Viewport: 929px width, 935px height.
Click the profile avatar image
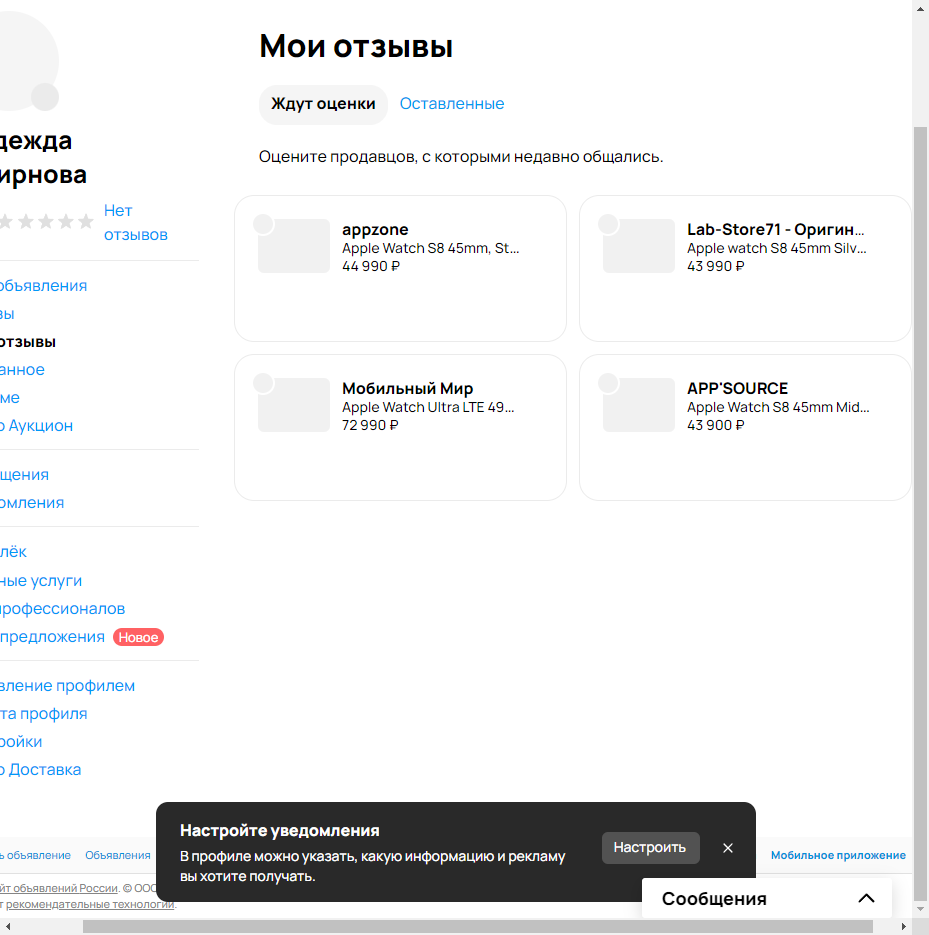tap(27, 61)
